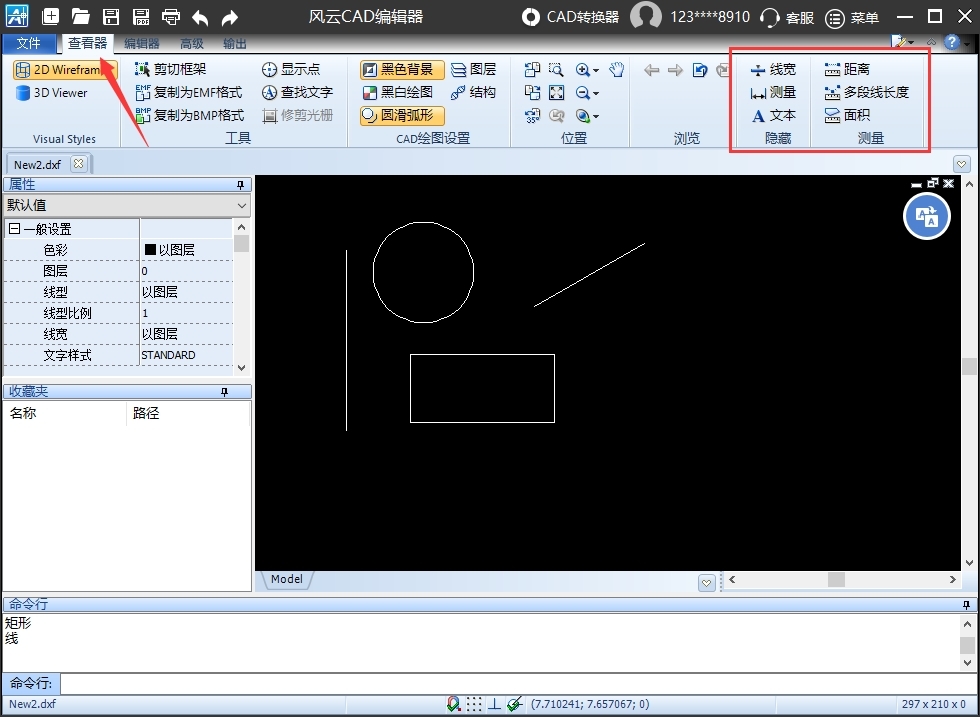Click the rotate 35° icon
The width and height of the screenshot is (980, 717).
point(532,116)
